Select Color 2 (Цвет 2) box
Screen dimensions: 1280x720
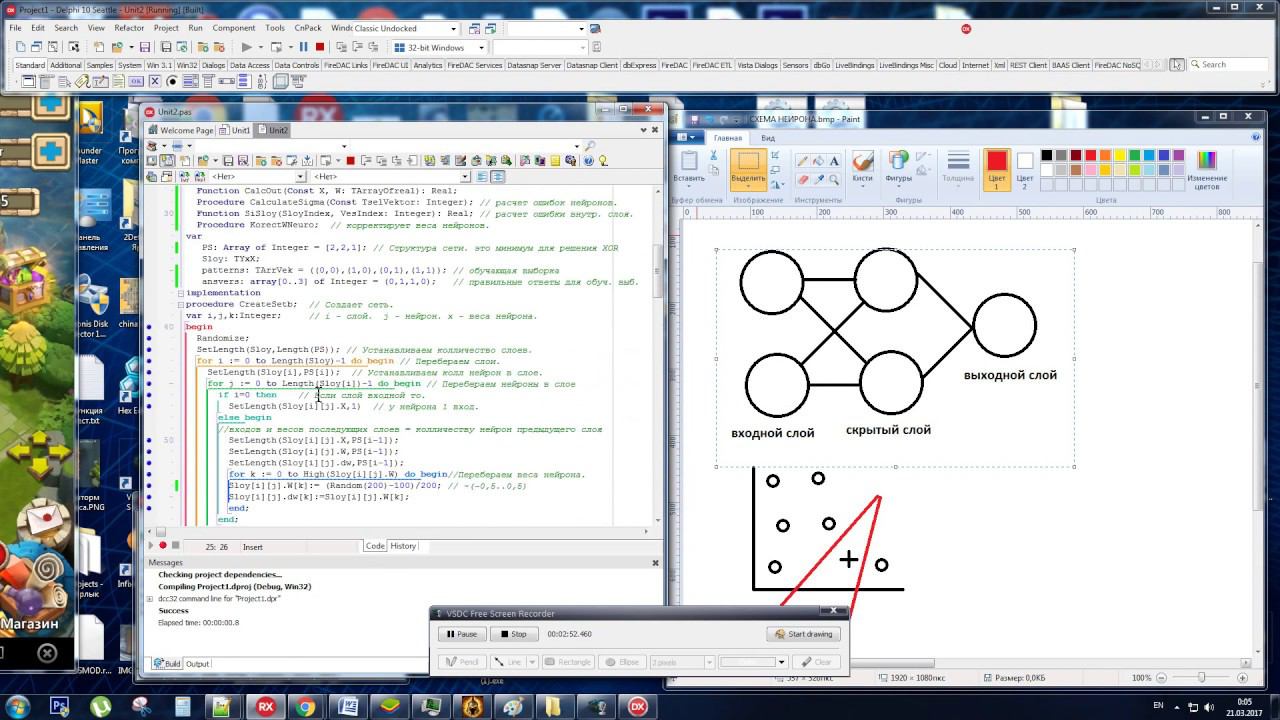coord(1024,167)
